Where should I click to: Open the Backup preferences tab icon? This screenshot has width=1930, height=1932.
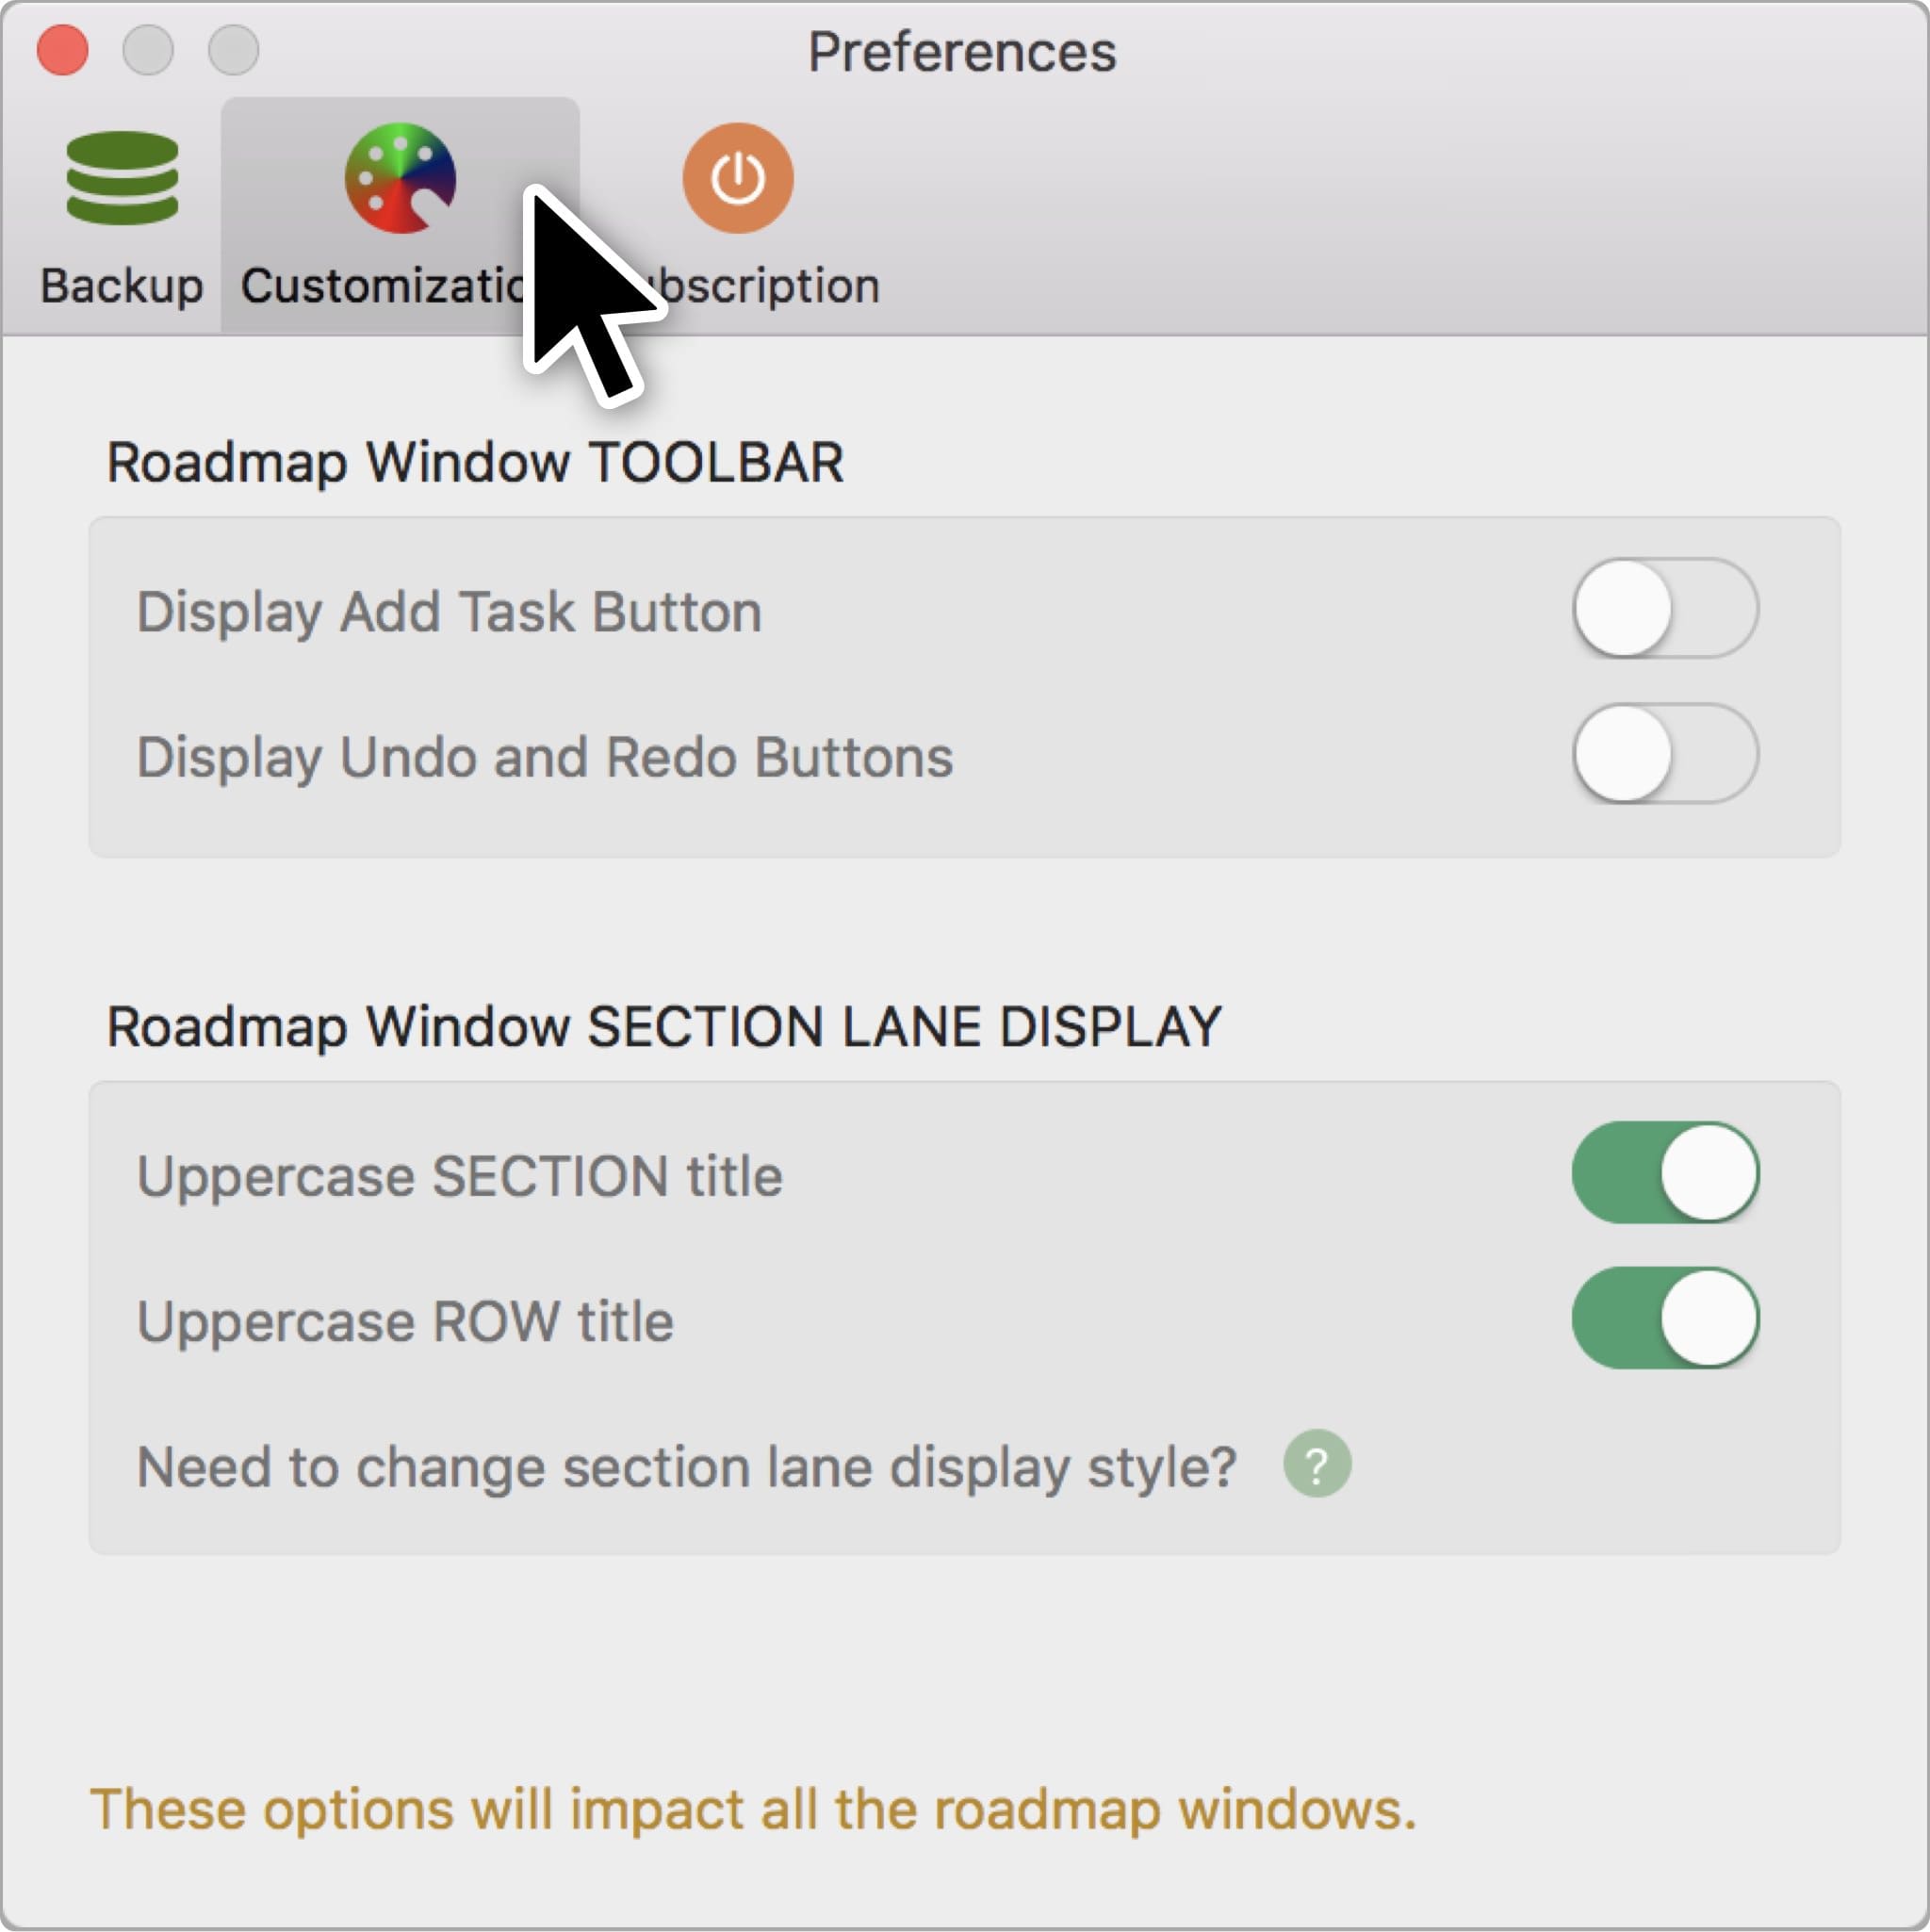point(122,178)
